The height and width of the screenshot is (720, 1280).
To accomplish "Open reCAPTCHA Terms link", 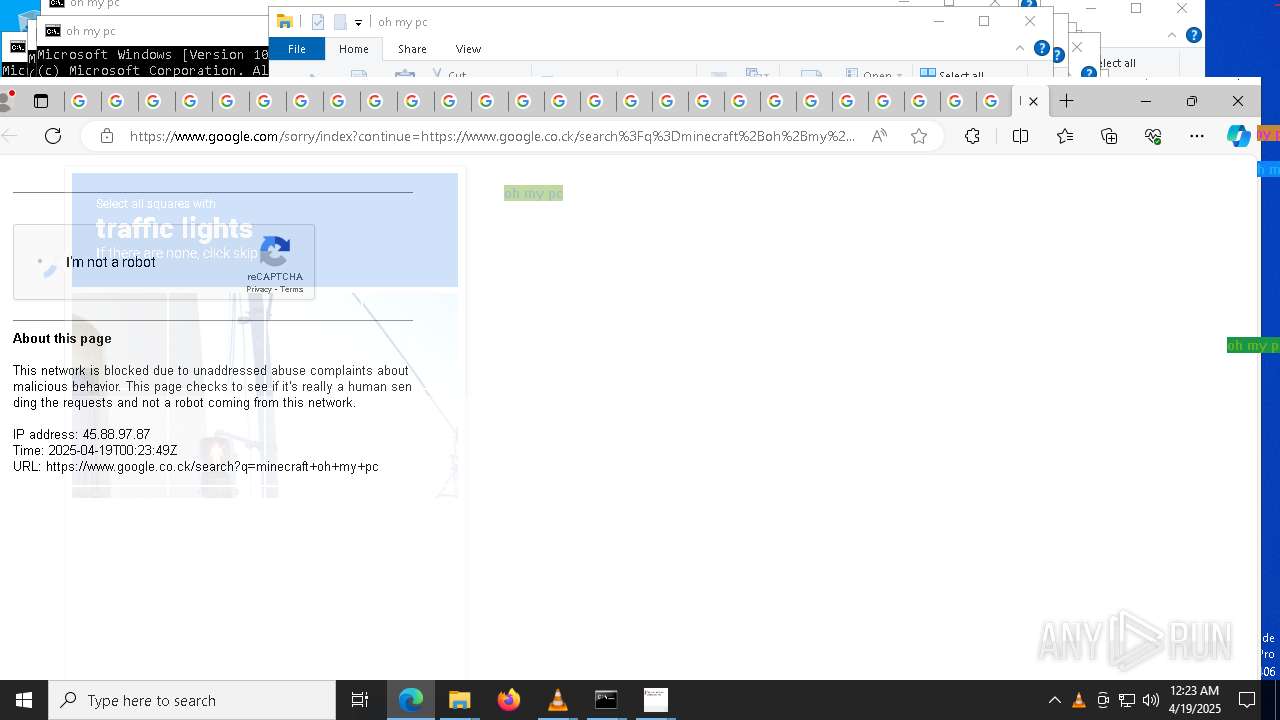I will [291, 289].
